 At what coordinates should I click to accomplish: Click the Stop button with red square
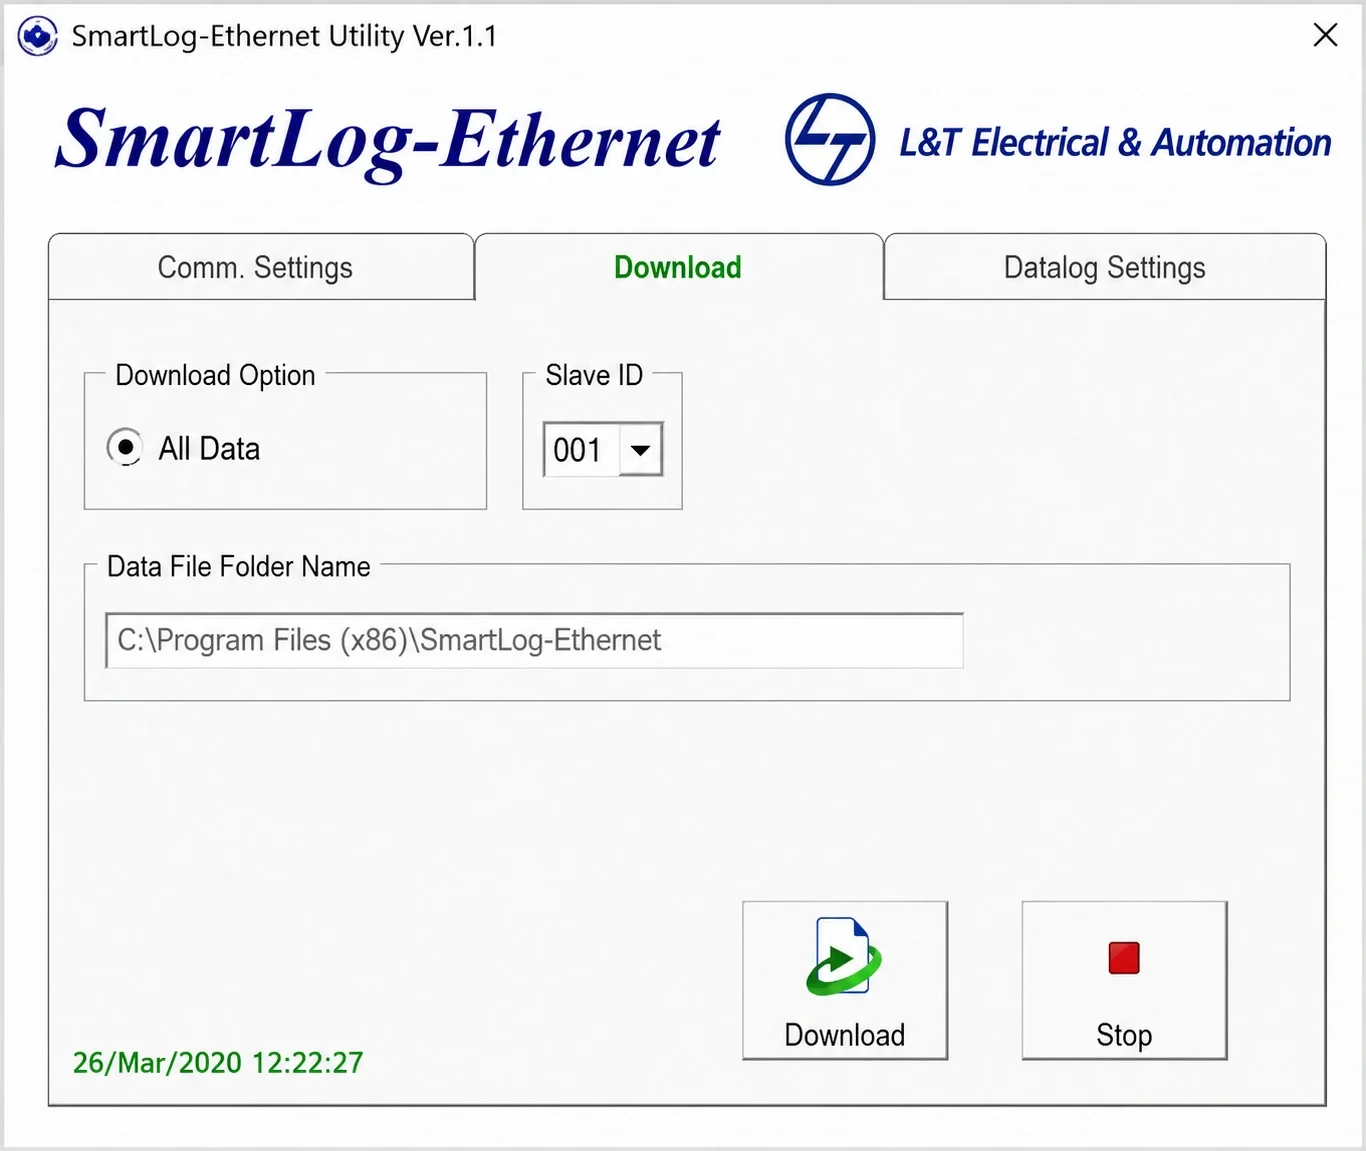pos(1124,980)
